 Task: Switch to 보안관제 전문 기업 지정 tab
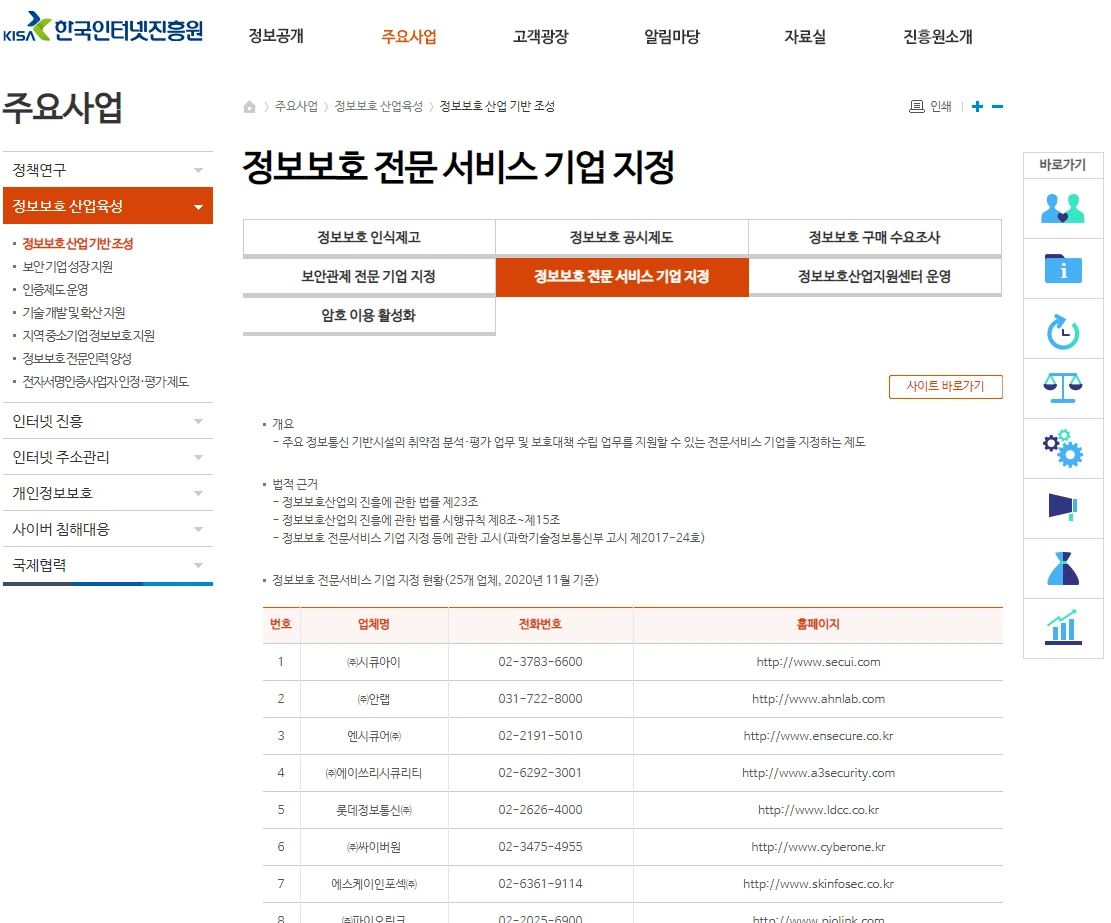(x=369, y=276)
